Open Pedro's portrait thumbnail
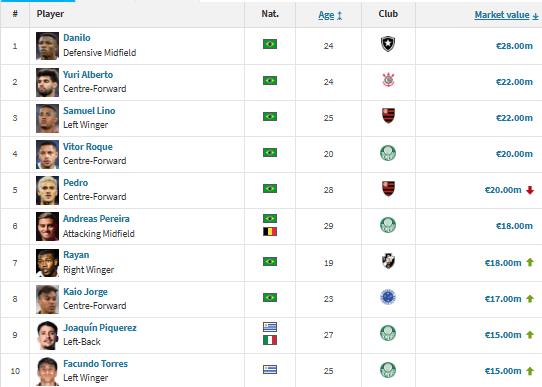The image size is (542, 387). click(x=47, y=190)
